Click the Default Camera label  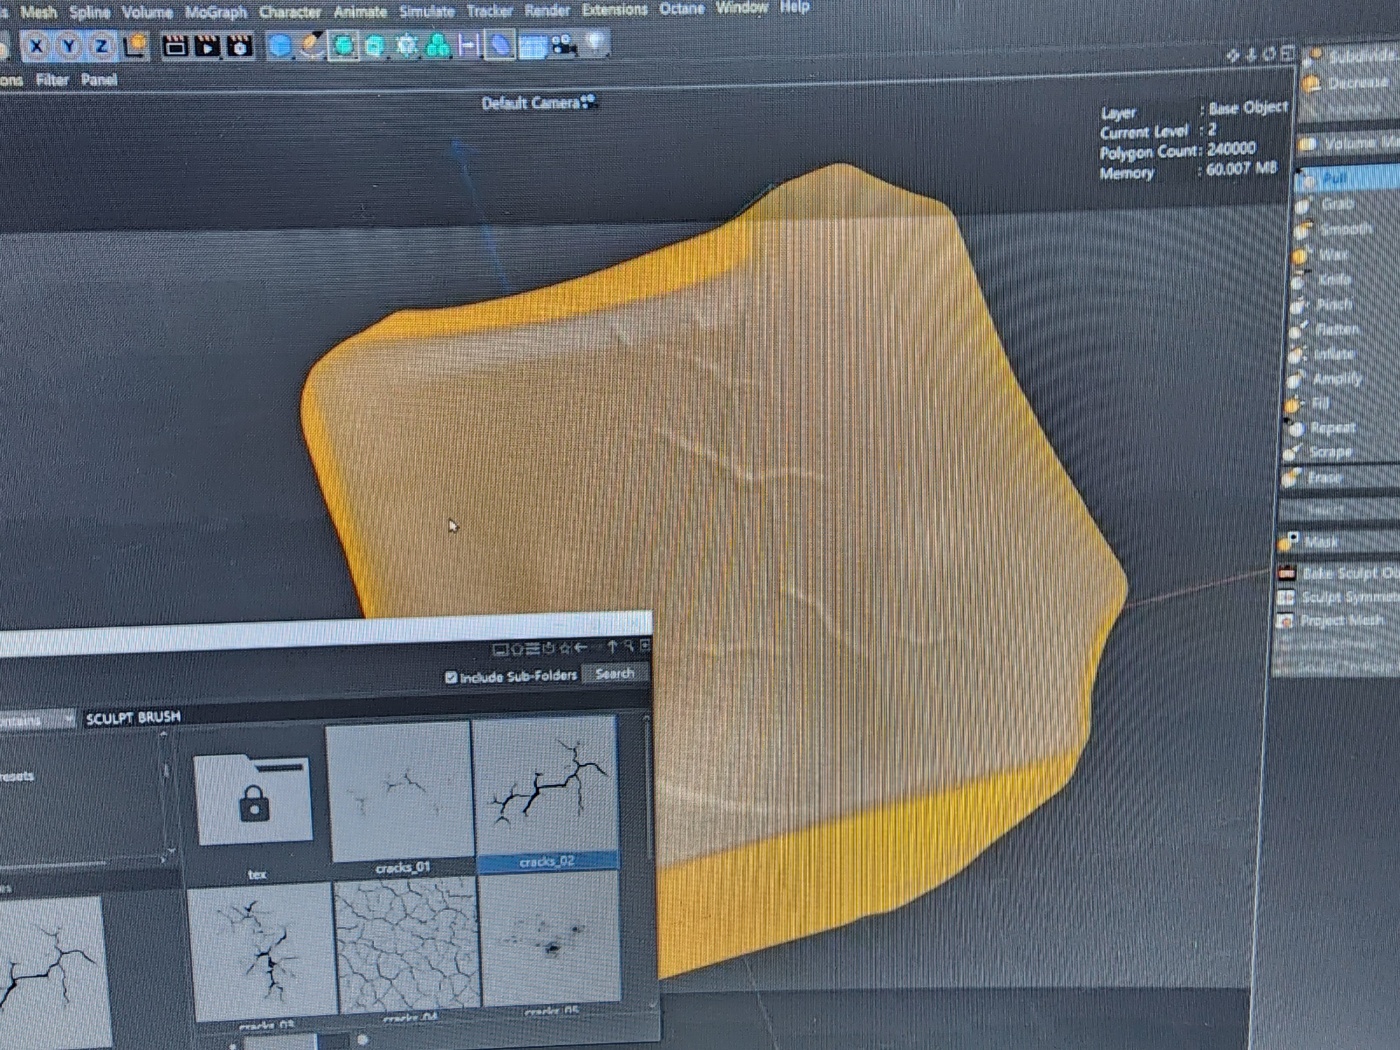[530, 103]
